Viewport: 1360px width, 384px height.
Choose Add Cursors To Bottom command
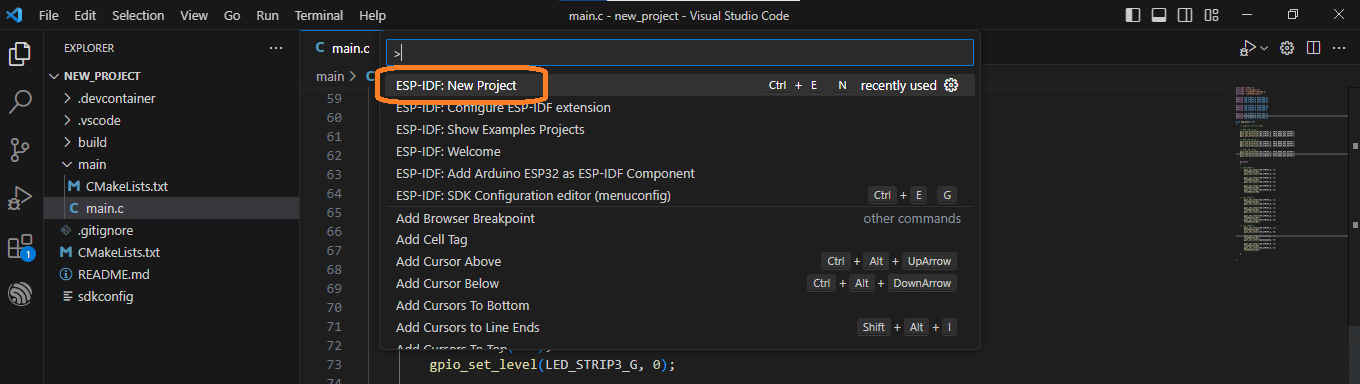(x=679, y=305)
